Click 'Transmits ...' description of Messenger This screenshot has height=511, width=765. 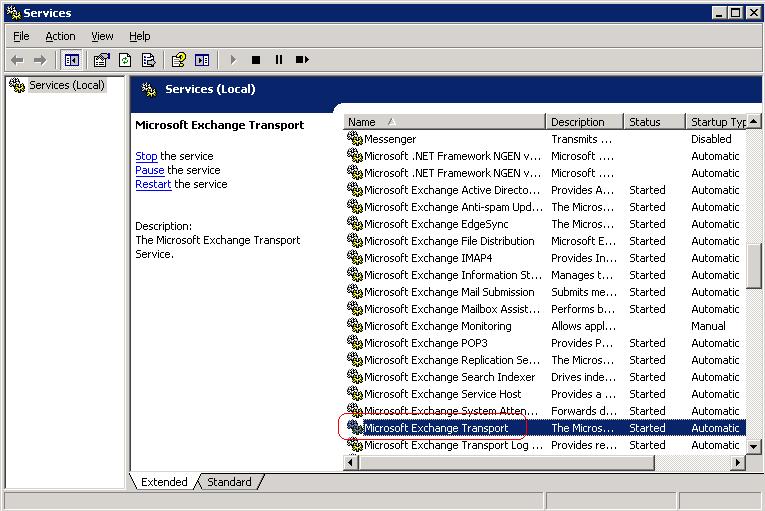click(581, 139)
